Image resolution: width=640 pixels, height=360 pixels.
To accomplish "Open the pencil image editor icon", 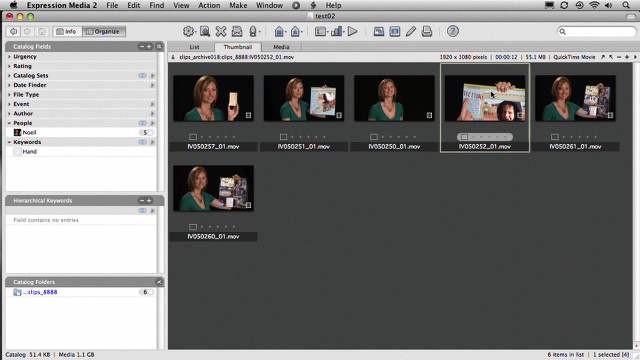I will 411,31.
